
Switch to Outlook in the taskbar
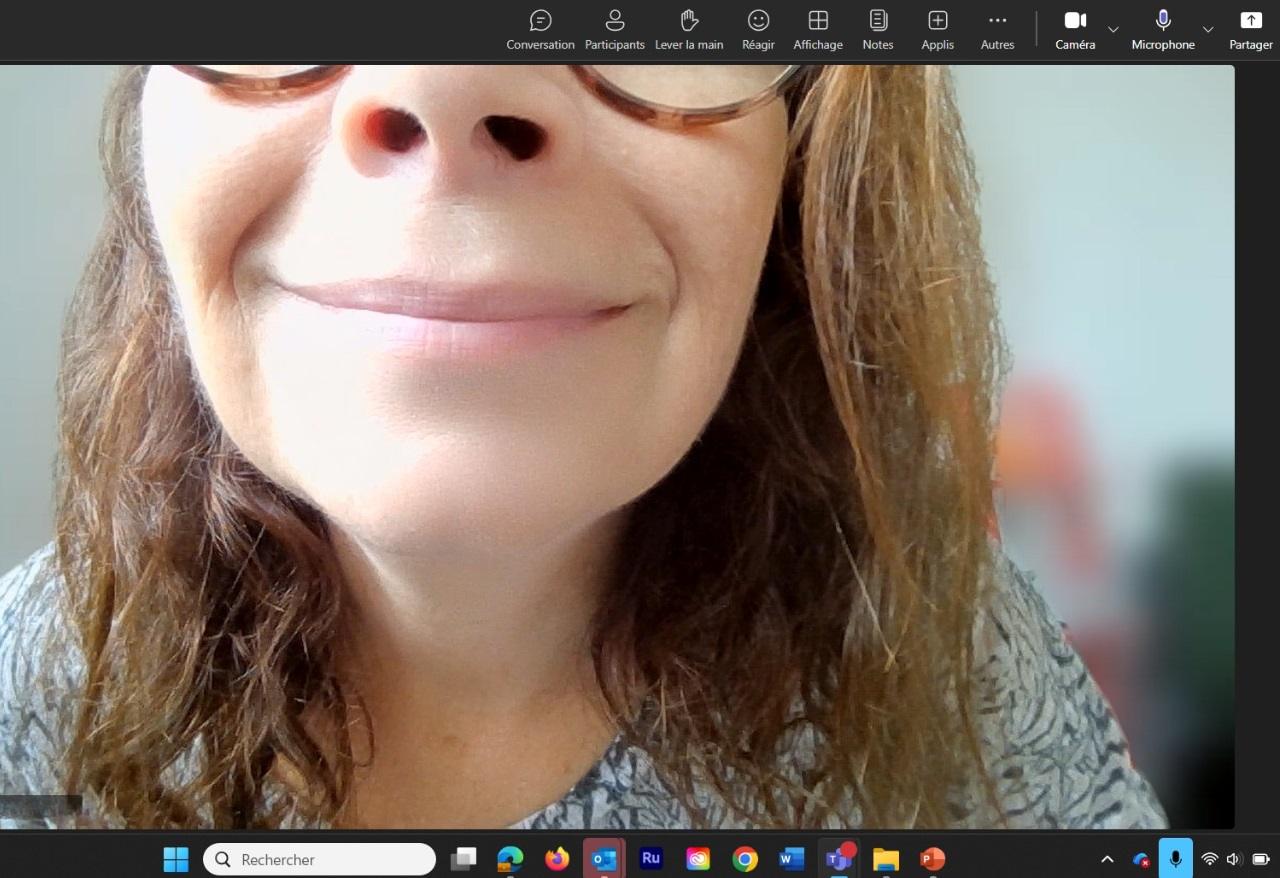604,859
